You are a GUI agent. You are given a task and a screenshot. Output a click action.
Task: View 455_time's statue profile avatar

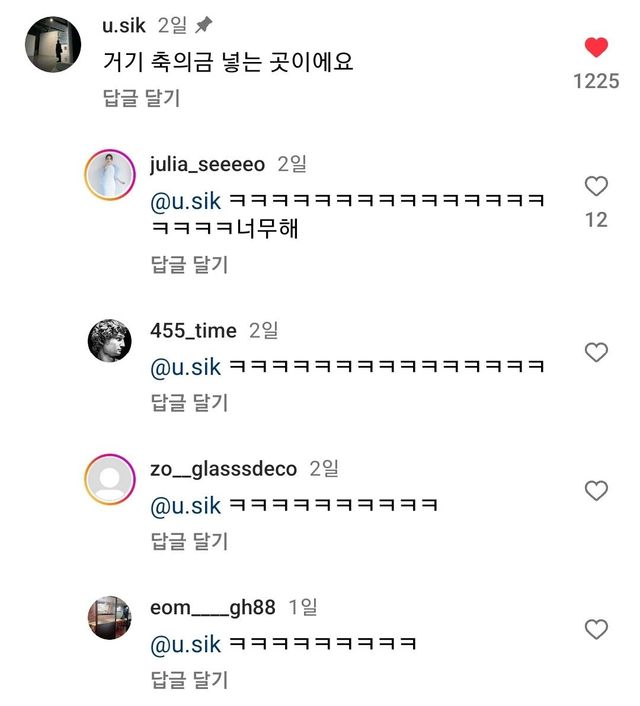coord(110,344)
